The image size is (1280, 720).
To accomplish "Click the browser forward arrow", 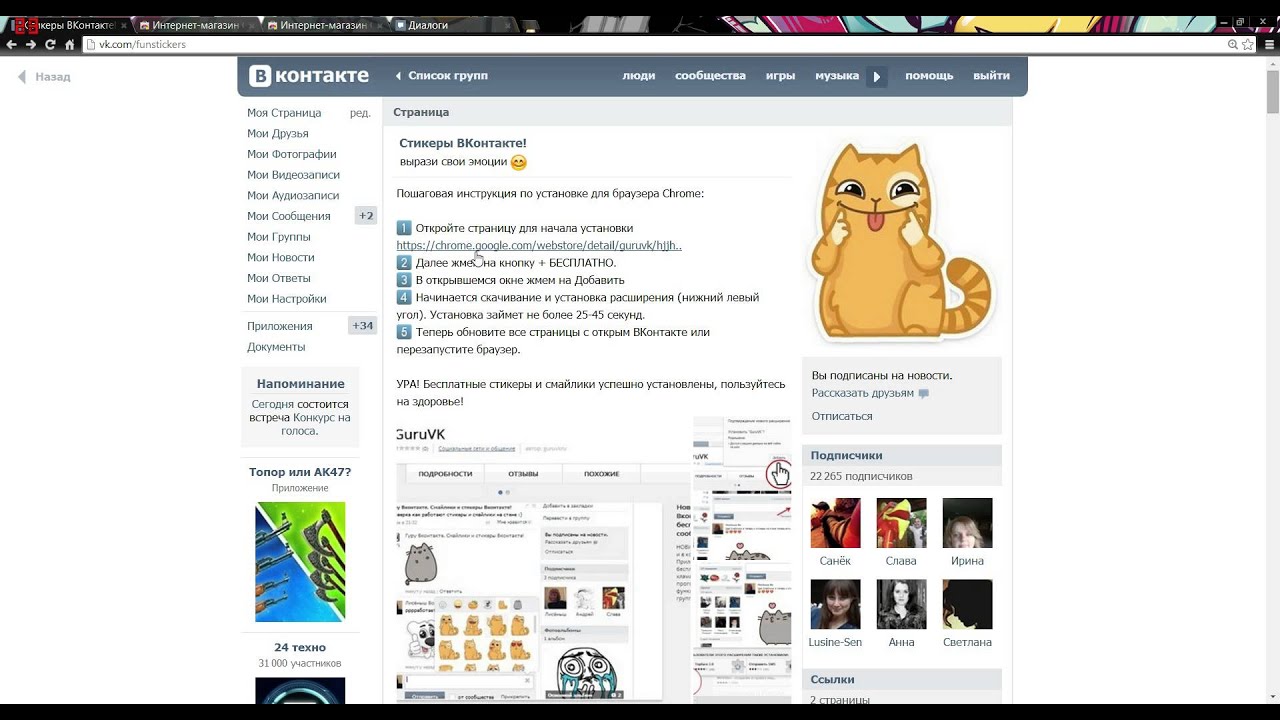I will coord(31,44).
